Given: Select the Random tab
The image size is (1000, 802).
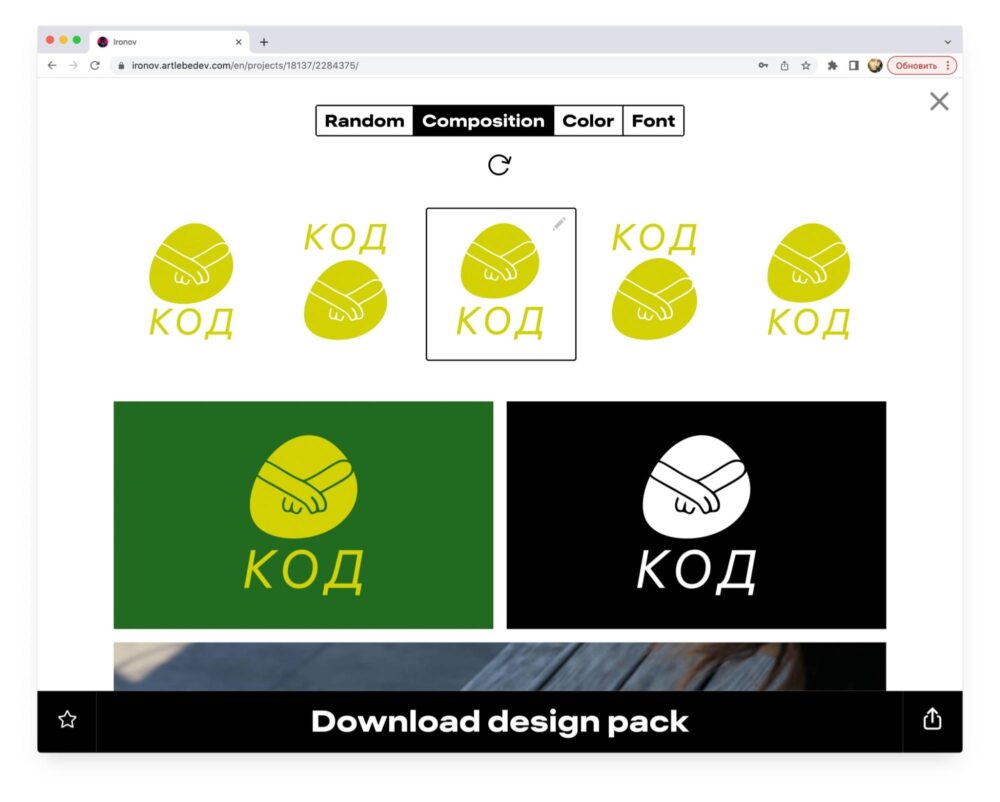Looking at the screenshot, I should 364,120.
